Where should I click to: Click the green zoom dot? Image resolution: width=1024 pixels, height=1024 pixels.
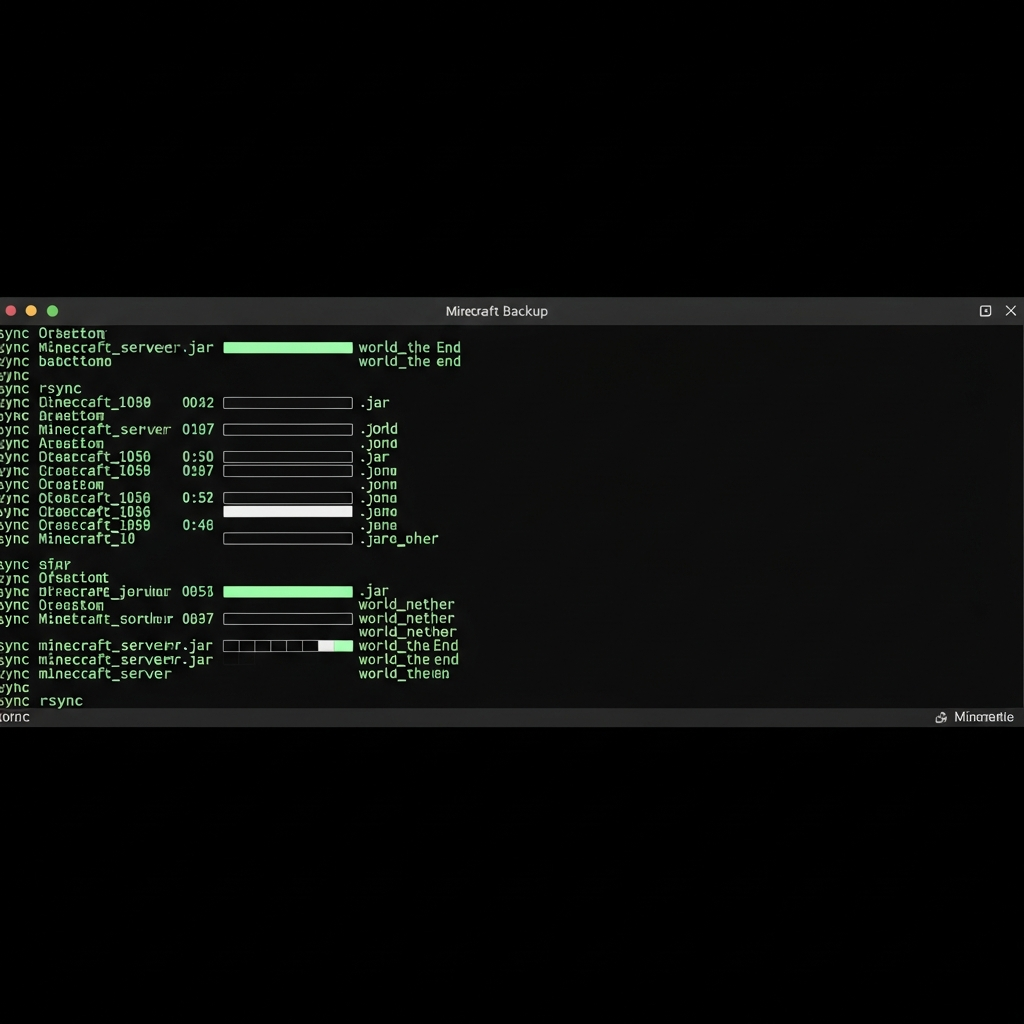(52, 311)
